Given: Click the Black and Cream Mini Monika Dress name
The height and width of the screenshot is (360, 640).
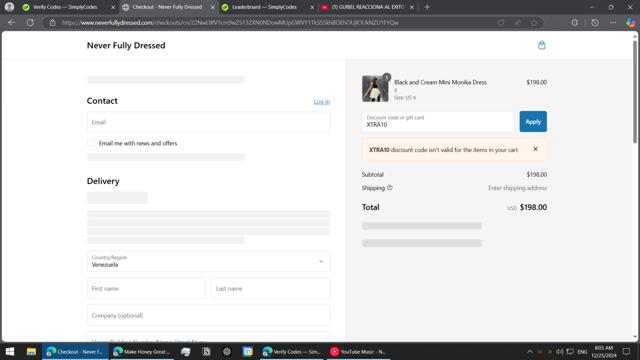Looking at the screenshot, I should [440, 82].
